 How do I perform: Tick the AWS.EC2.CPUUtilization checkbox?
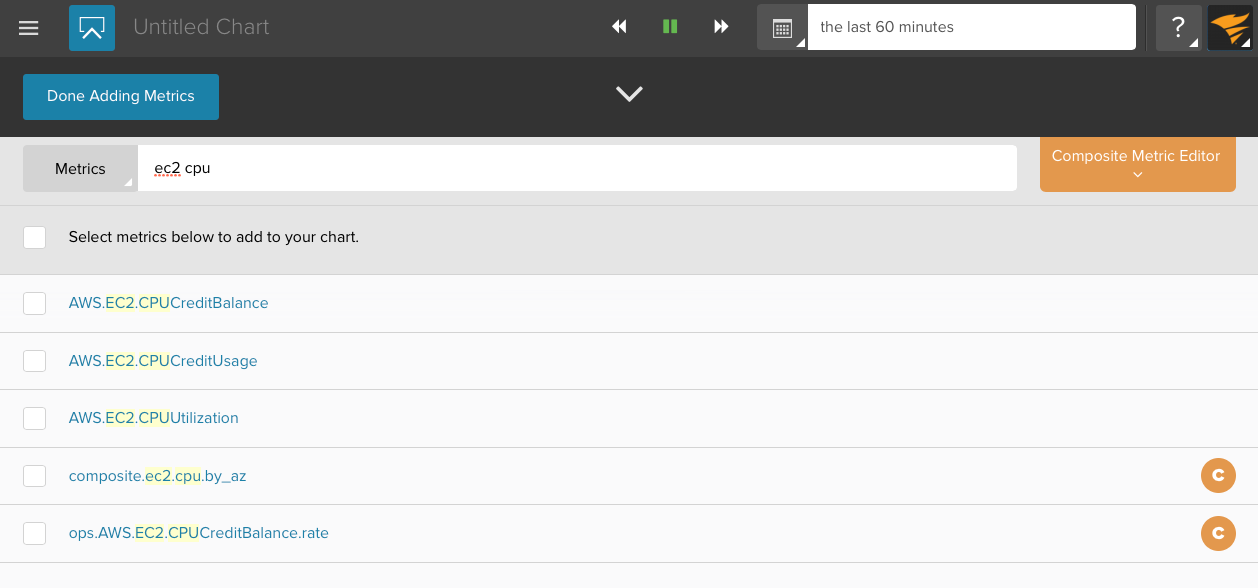pyautogui.click(x=35, y=418)
